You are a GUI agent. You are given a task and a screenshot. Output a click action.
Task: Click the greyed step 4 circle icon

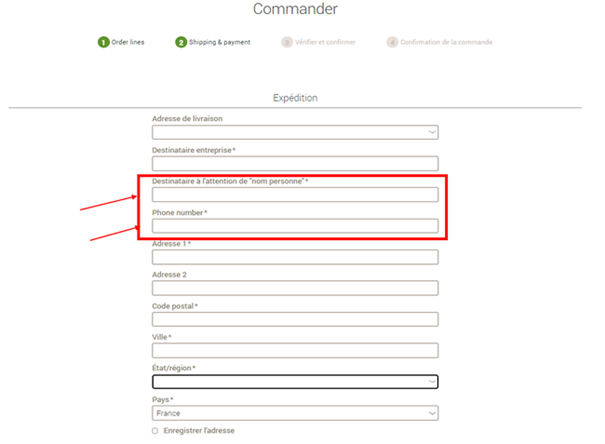tap(392, 42)
